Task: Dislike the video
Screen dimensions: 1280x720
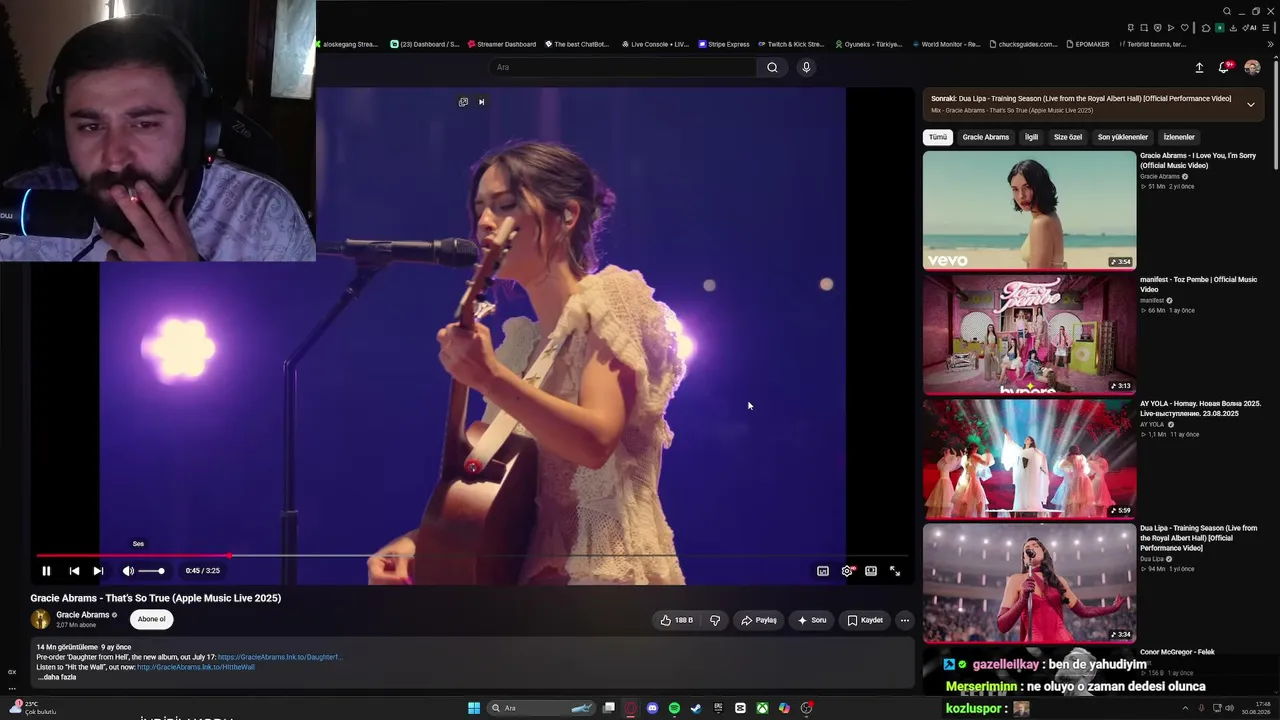Action: [x=715, y=620]
